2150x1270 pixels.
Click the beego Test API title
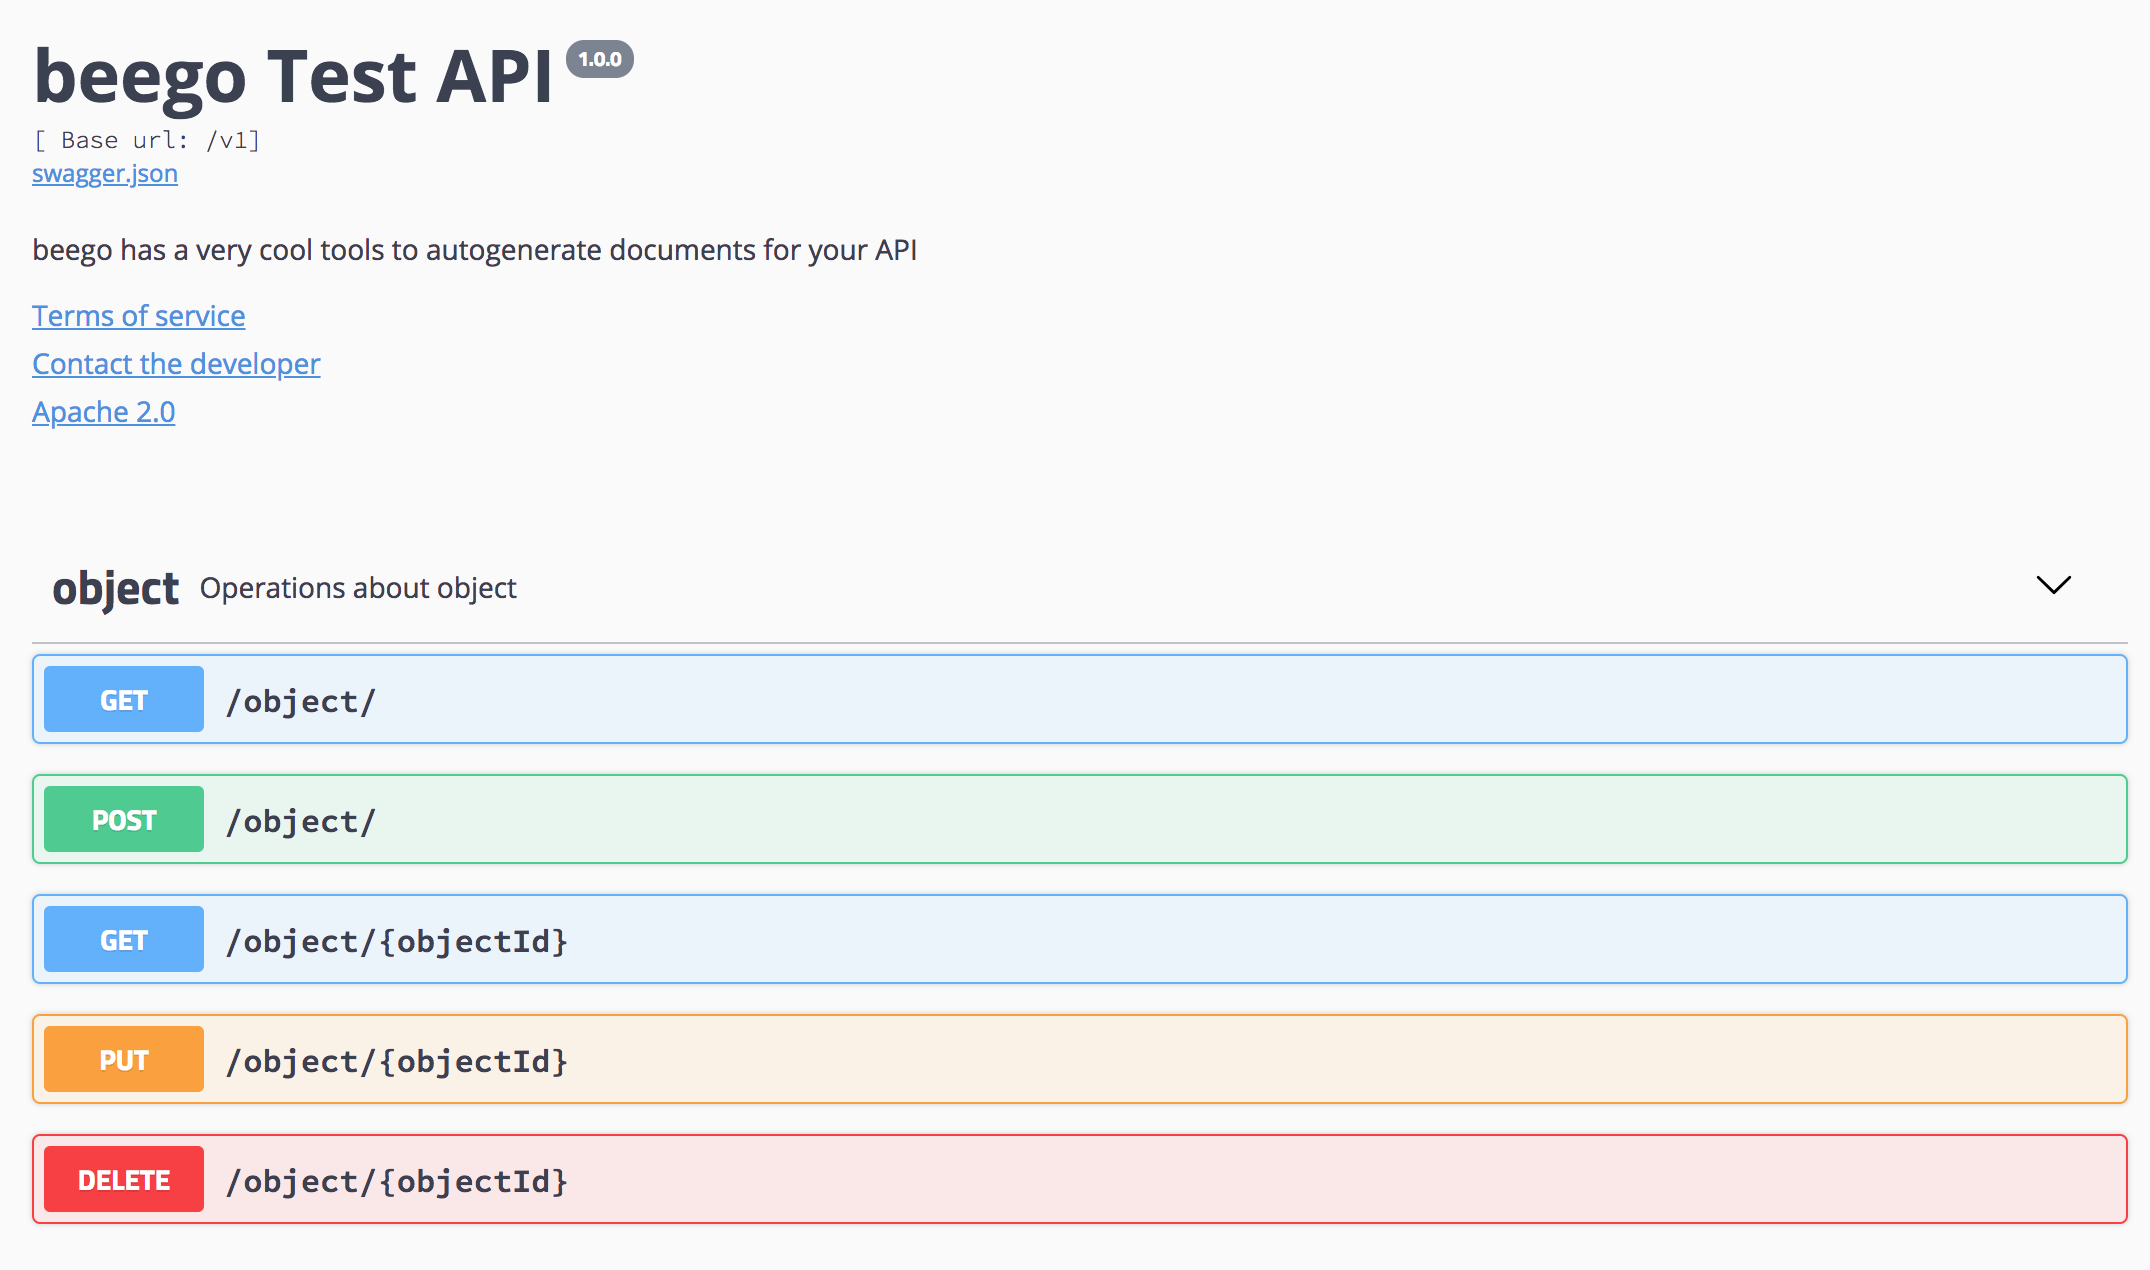[x=293, y=77]
